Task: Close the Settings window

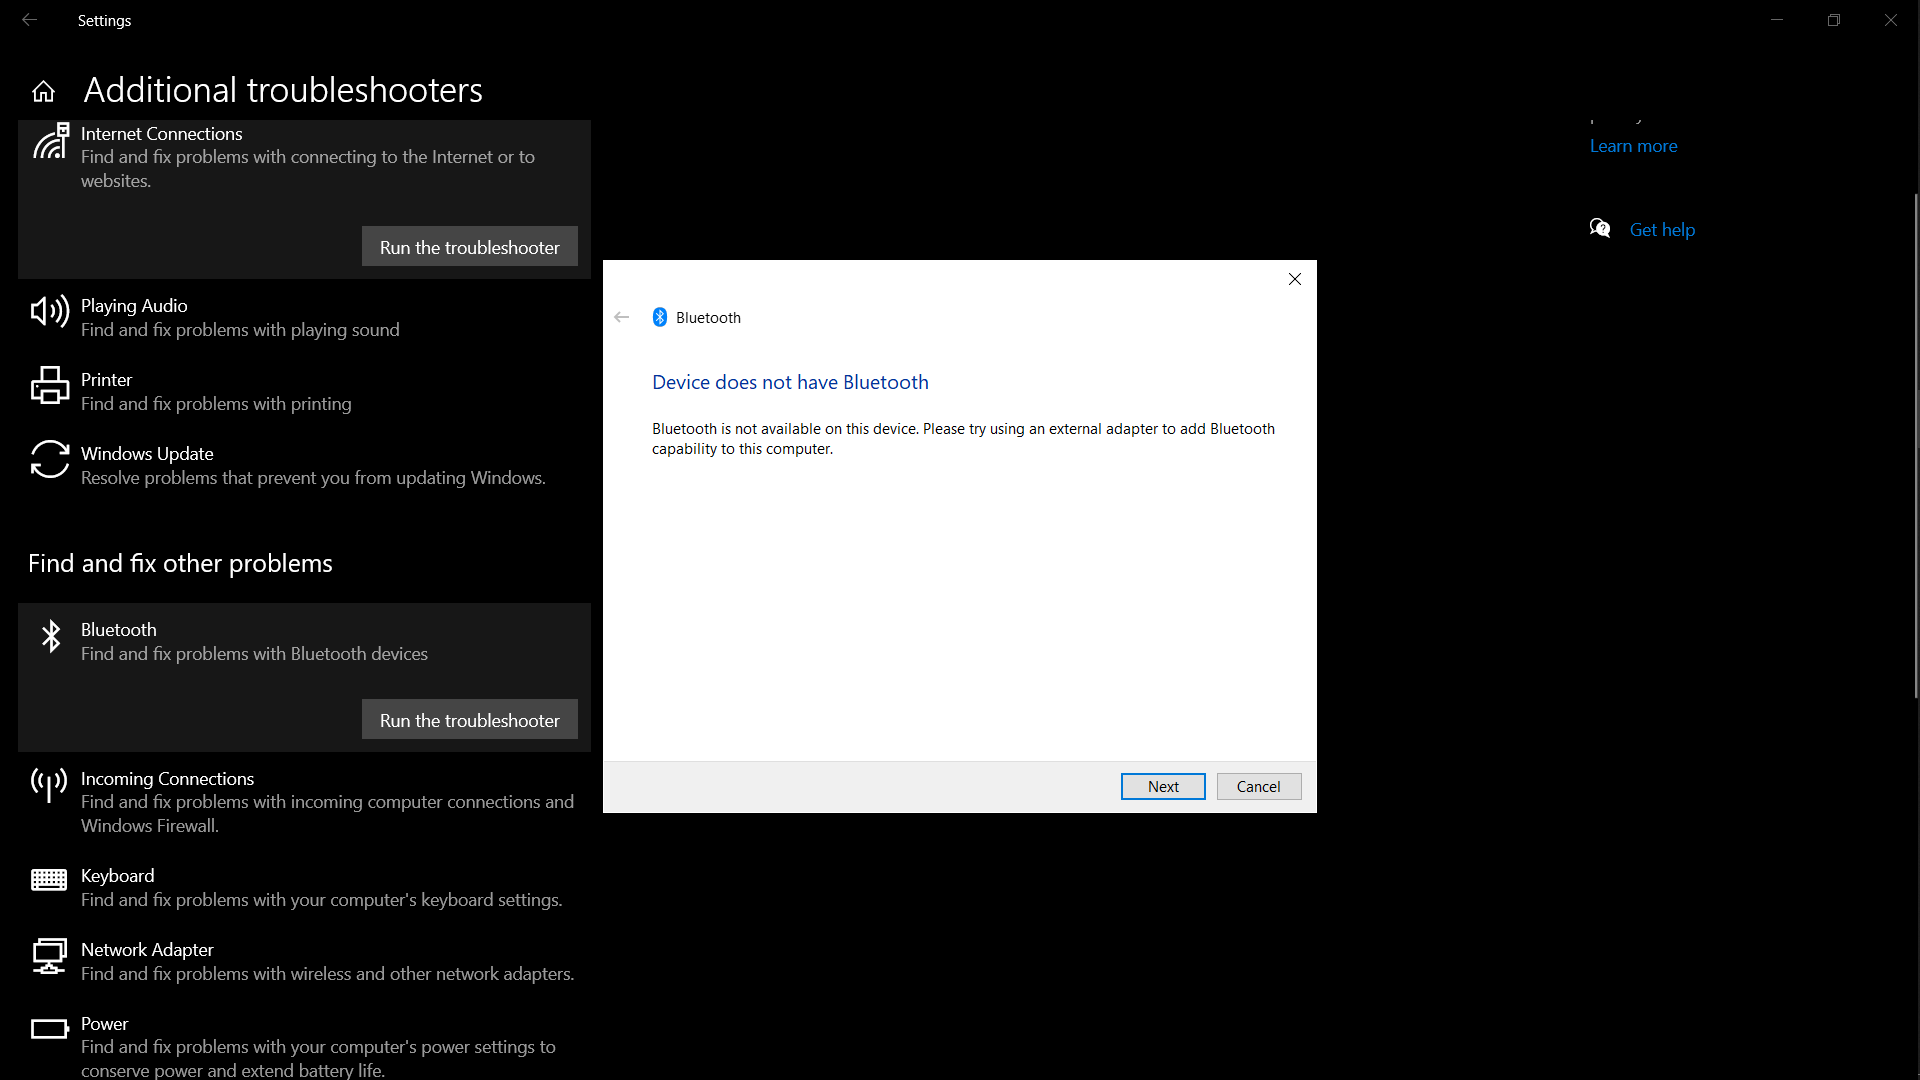Action: (x=1891, y=20)
